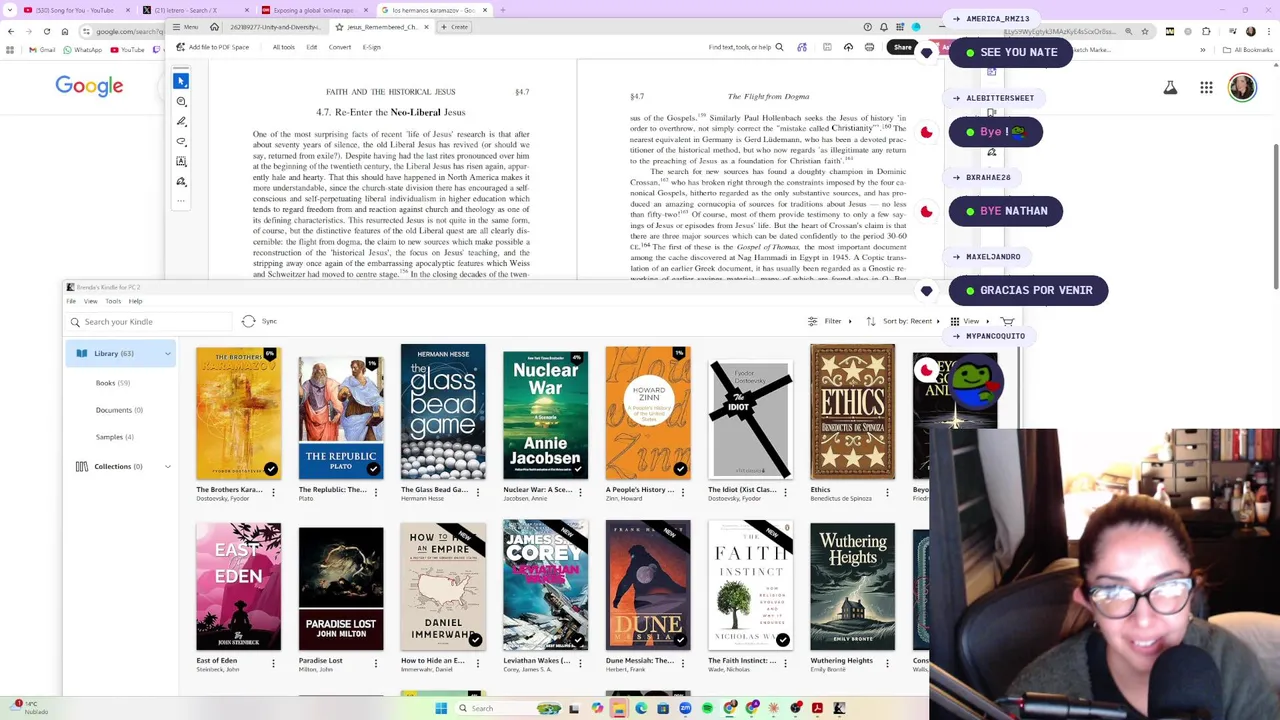Open Kindle Tools menu
Viewport: 1280px width, 720px height.
click(x=113, y=301)
